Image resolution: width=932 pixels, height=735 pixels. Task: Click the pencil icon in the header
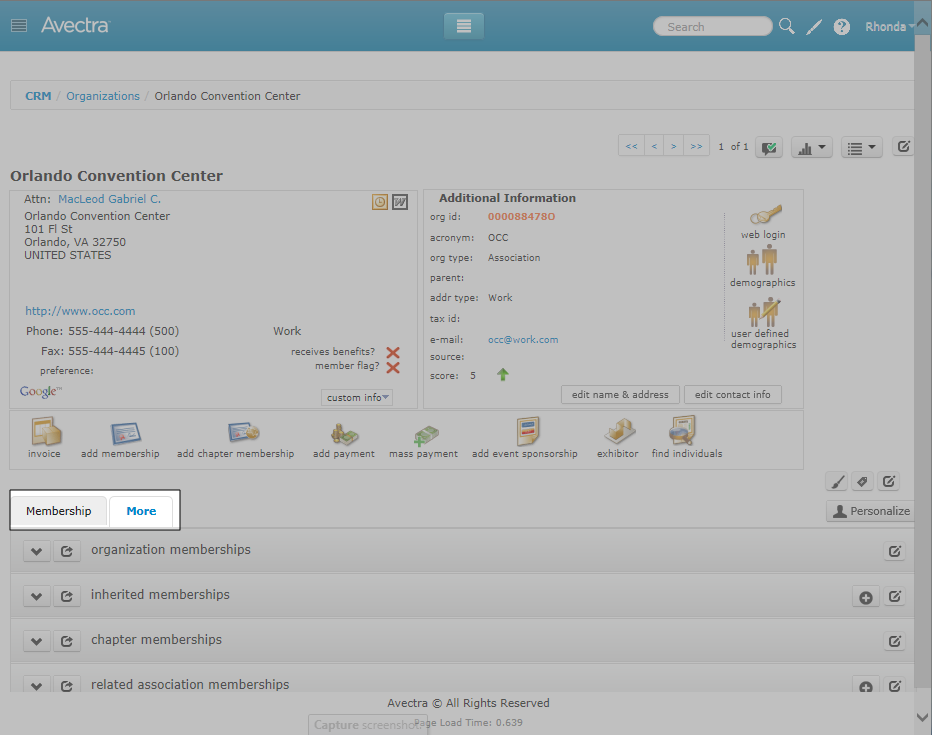click(x=814, y=27)
